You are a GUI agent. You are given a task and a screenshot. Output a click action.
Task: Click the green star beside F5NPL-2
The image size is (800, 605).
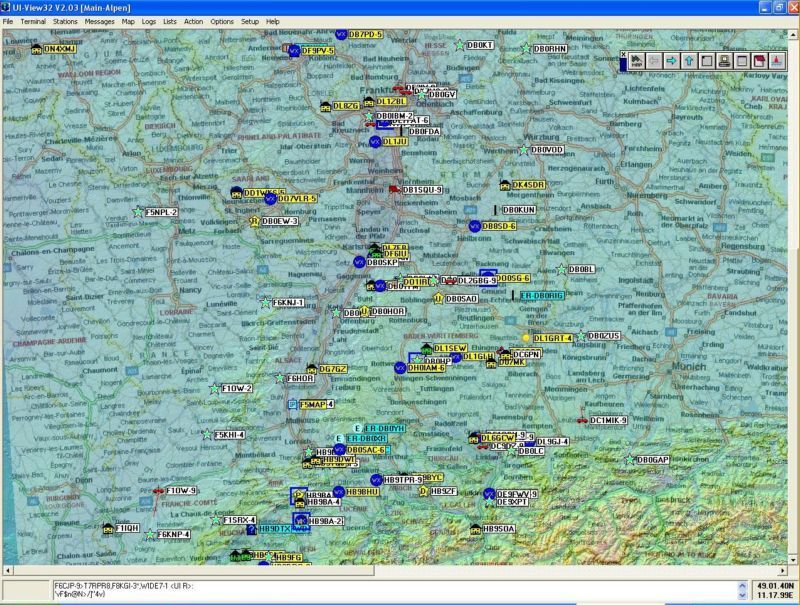[x=138, y=212]
